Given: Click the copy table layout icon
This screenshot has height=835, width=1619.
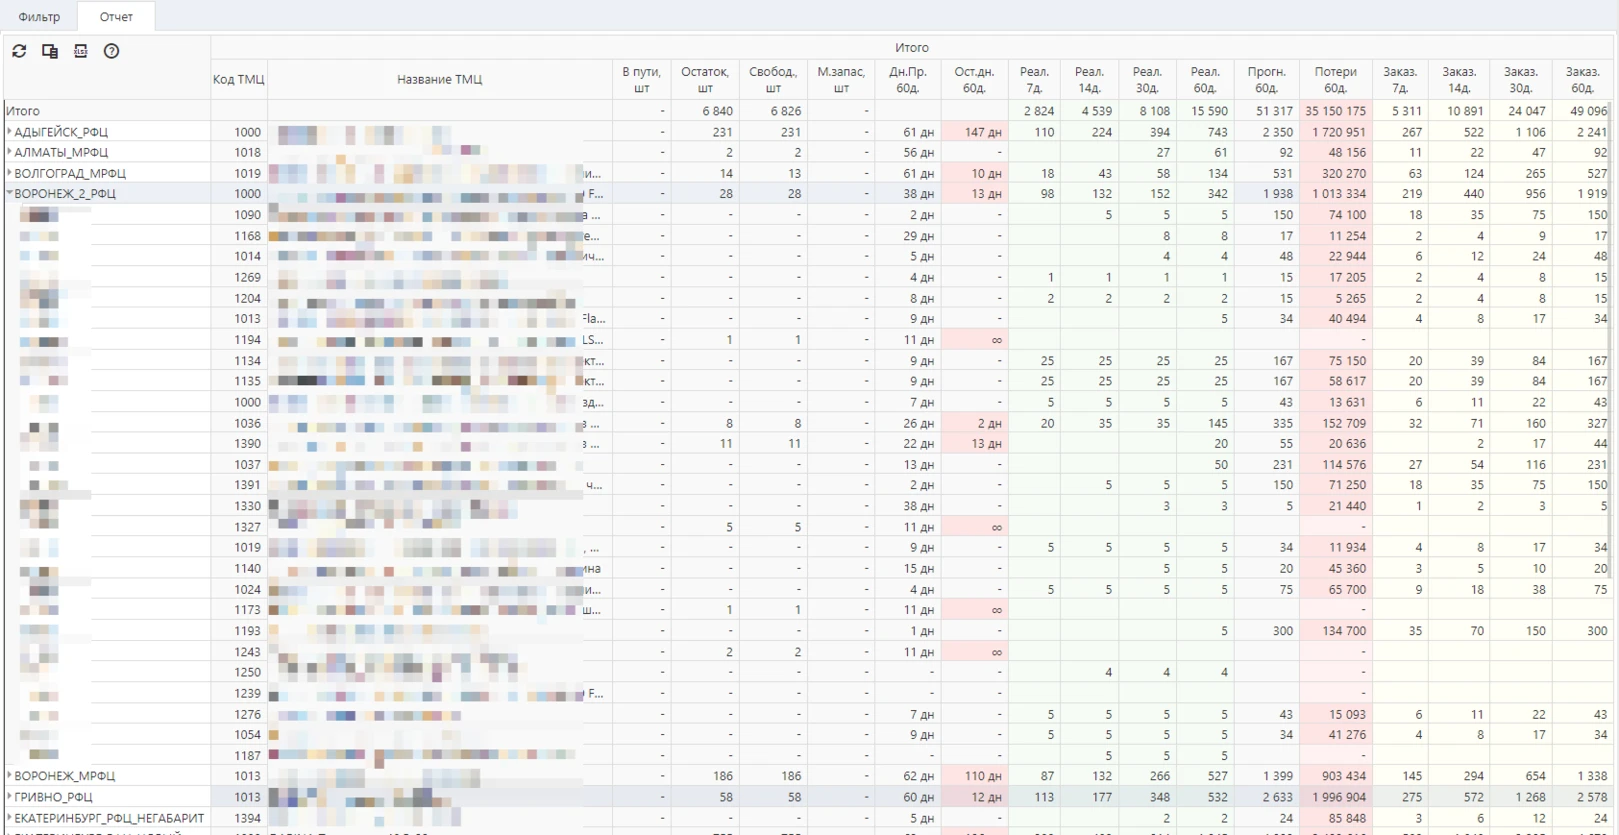Looking at the screenshot, I should (x=50, y=51).
